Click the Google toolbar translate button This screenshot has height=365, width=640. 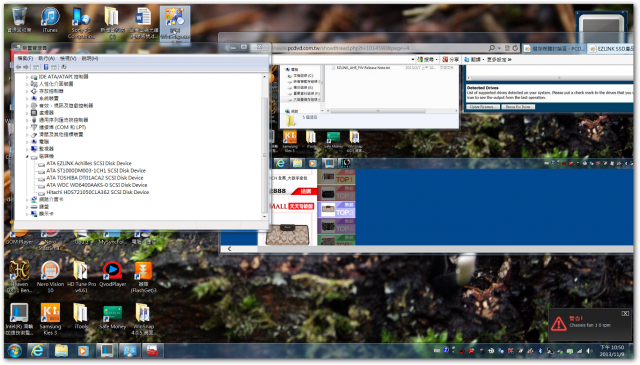(473, 60)
